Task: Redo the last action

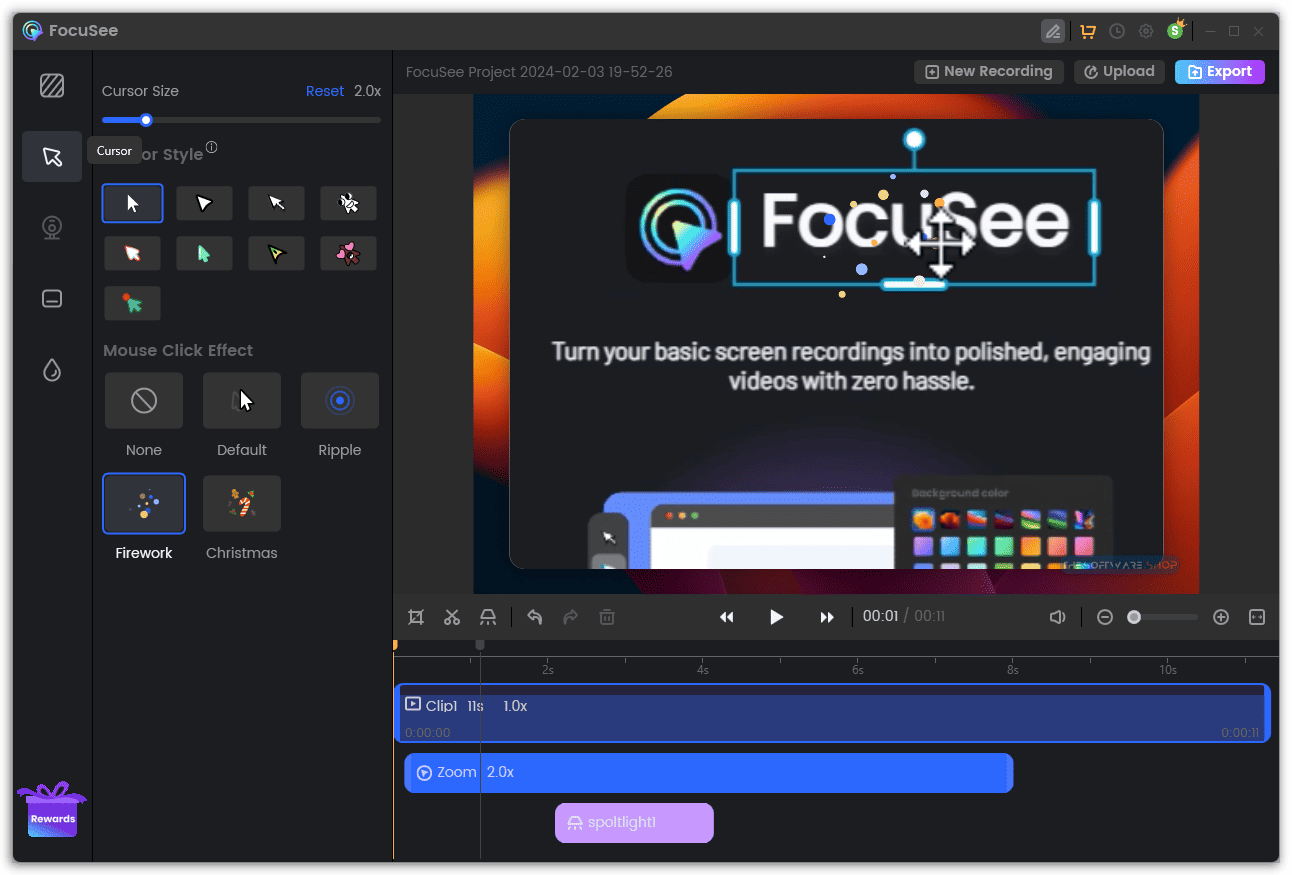Action: 571,617
